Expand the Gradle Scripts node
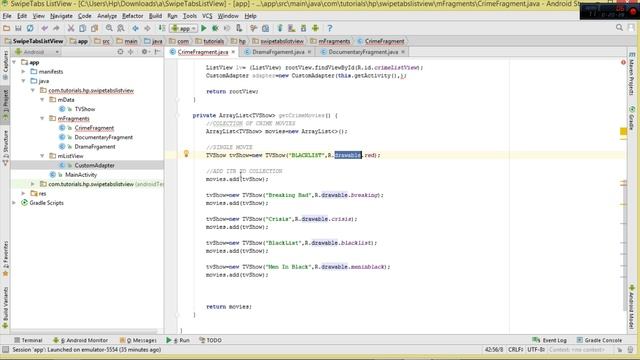Image resolution: width=640 pixels, height=360 pixels. click(x=14, y=203)
